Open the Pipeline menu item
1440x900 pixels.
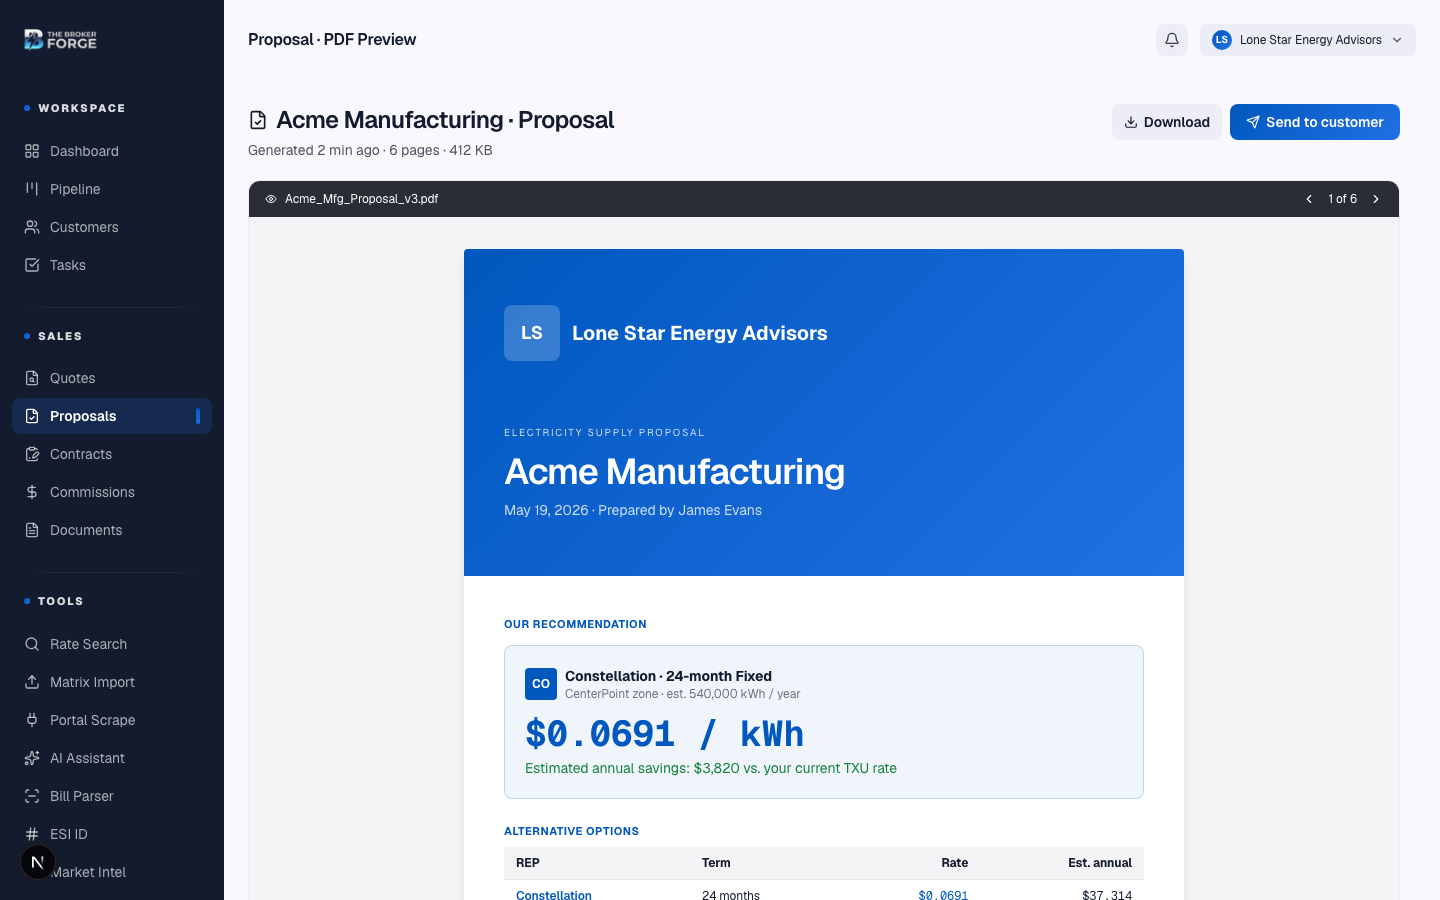(x=112, y=189)
